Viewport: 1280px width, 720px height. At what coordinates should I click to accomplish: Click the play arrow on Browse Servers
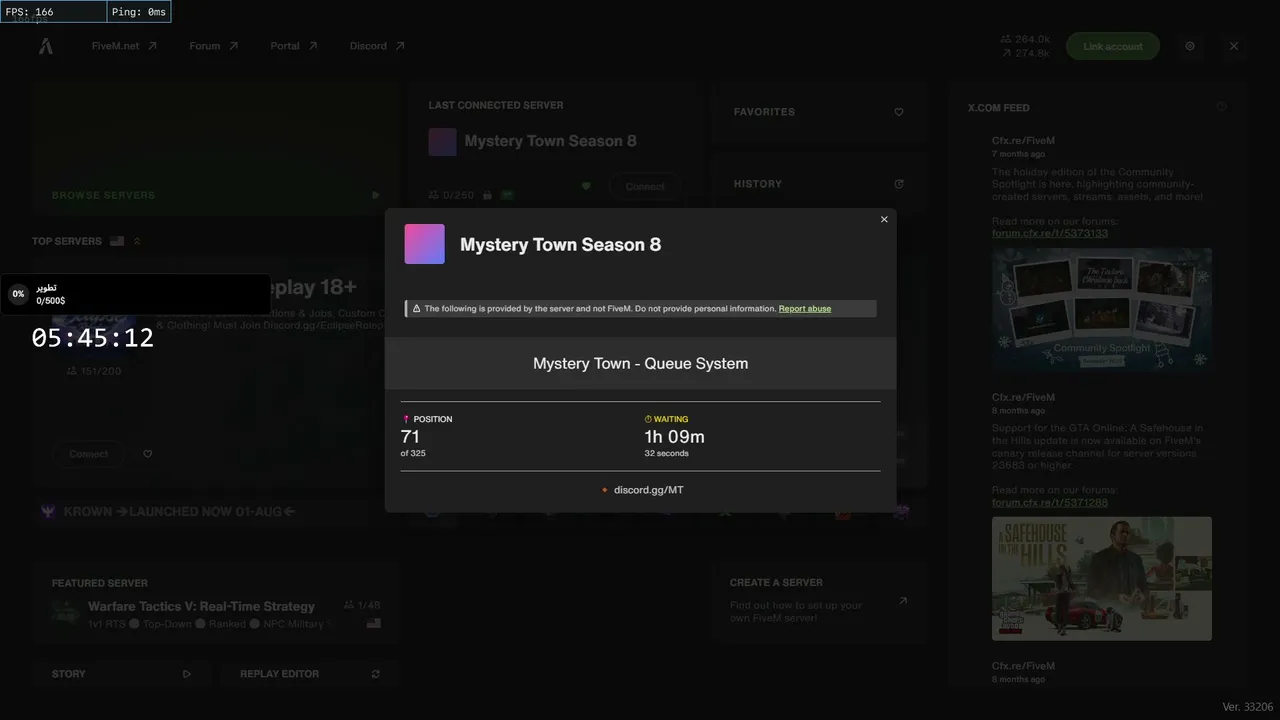point(376,195)
